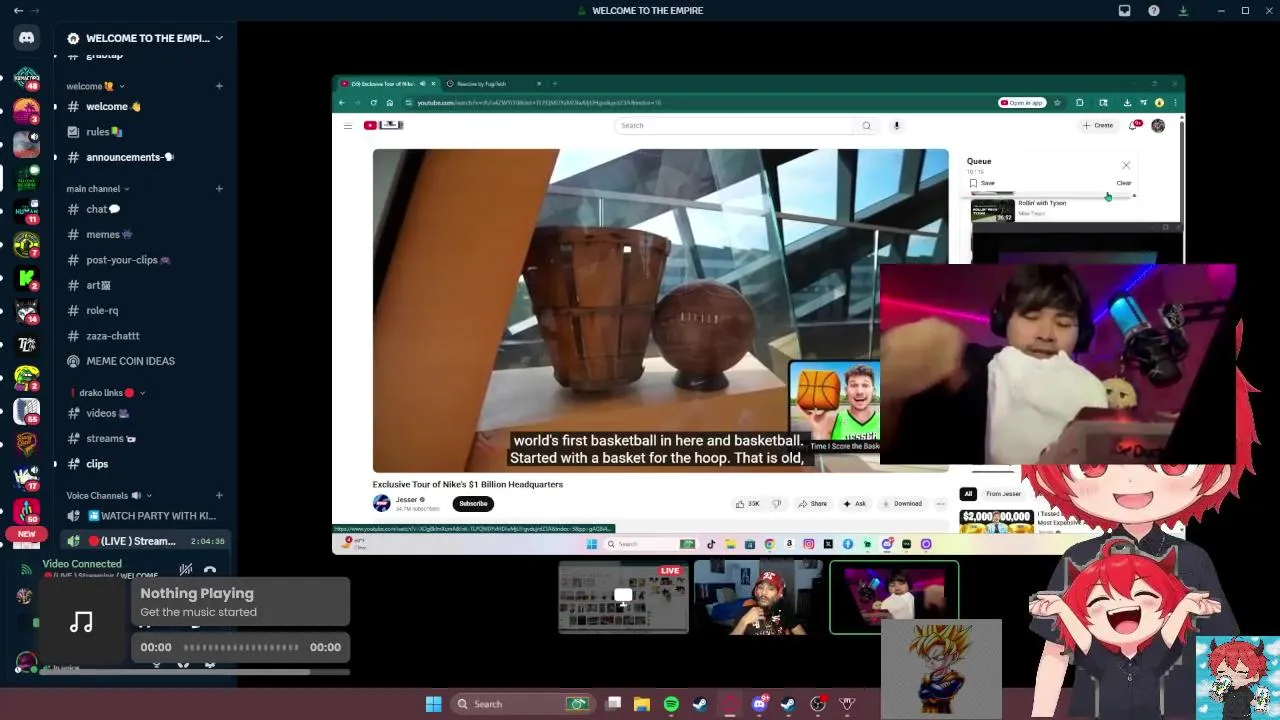
Task: Click the Download button under video
Action: [x=902, y=504]
